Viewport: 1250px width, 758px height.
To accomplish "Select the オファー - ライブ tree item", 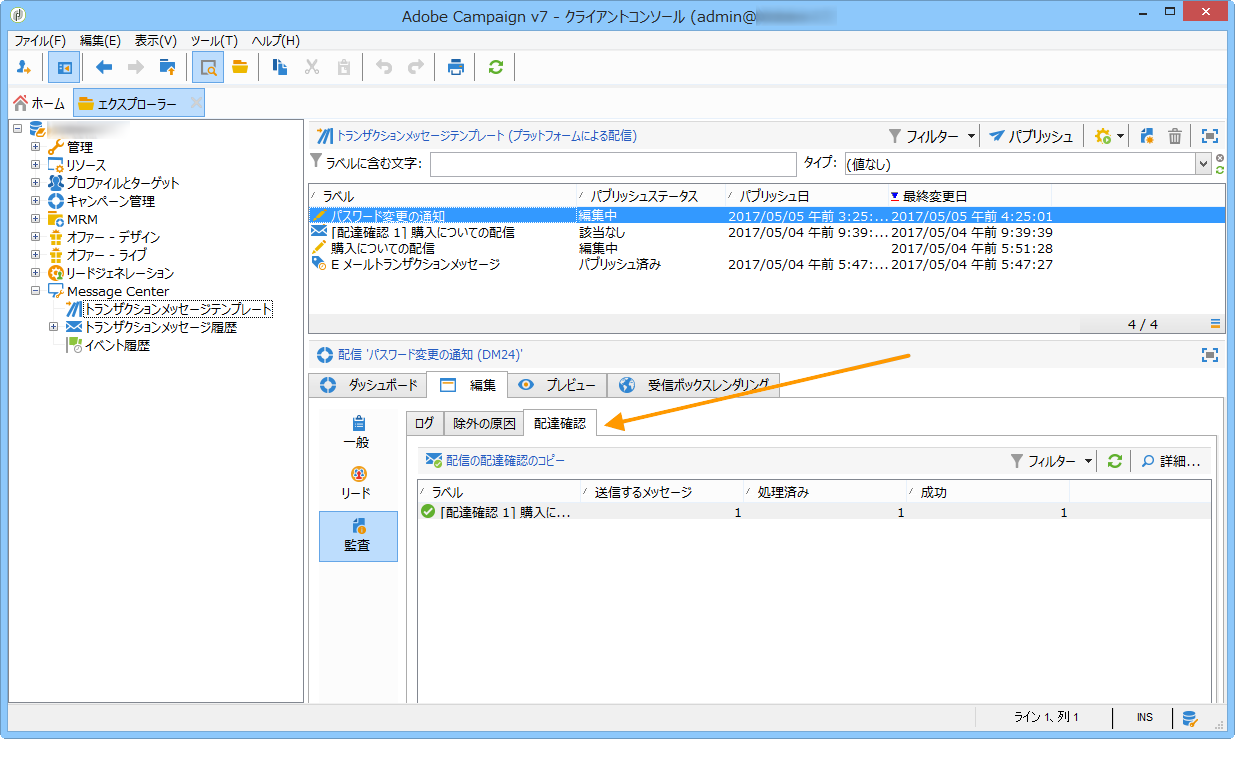I will point(106,255).
